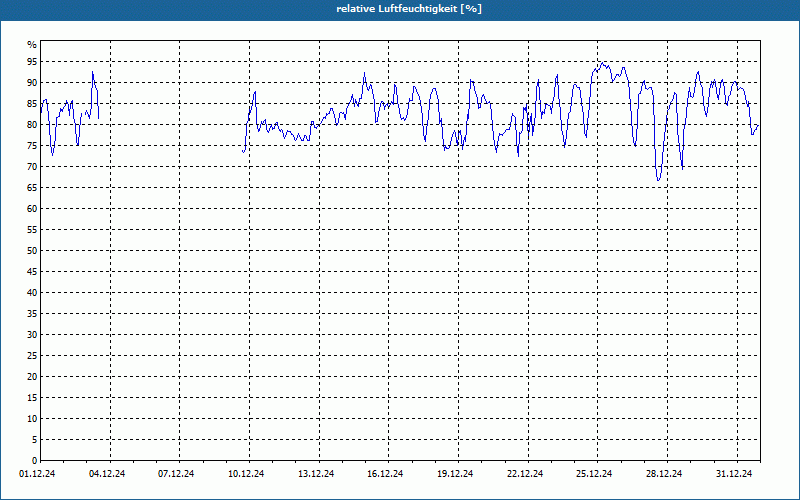Click the x-axis date 25.12.24

(x=594, y=474)
